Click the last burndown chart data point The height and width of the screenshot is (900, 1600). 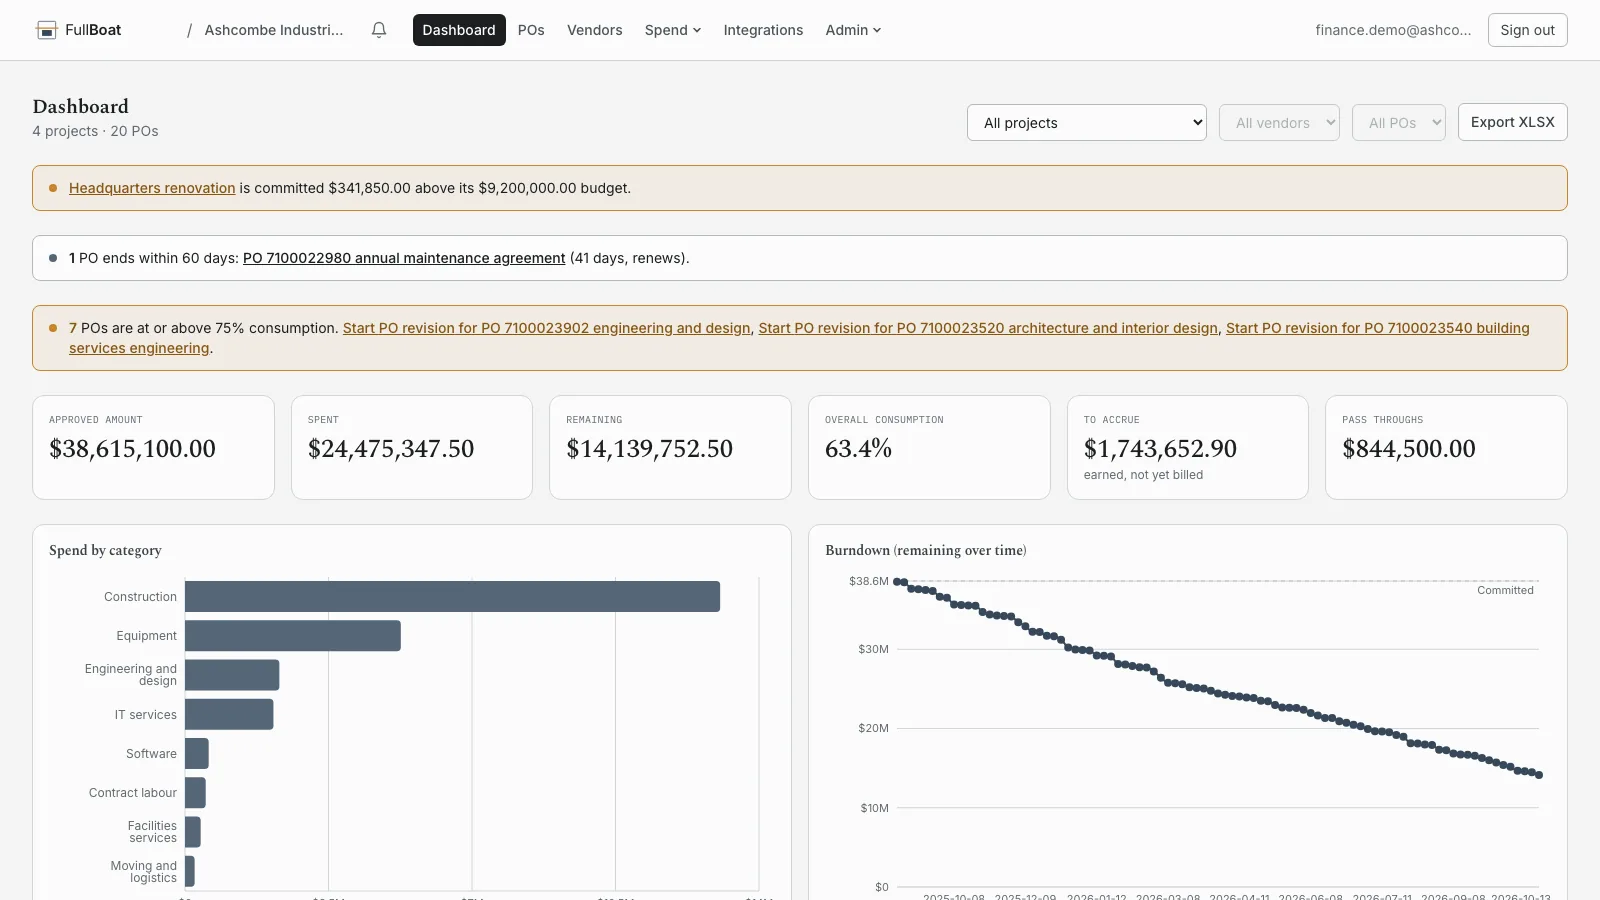1539,775
